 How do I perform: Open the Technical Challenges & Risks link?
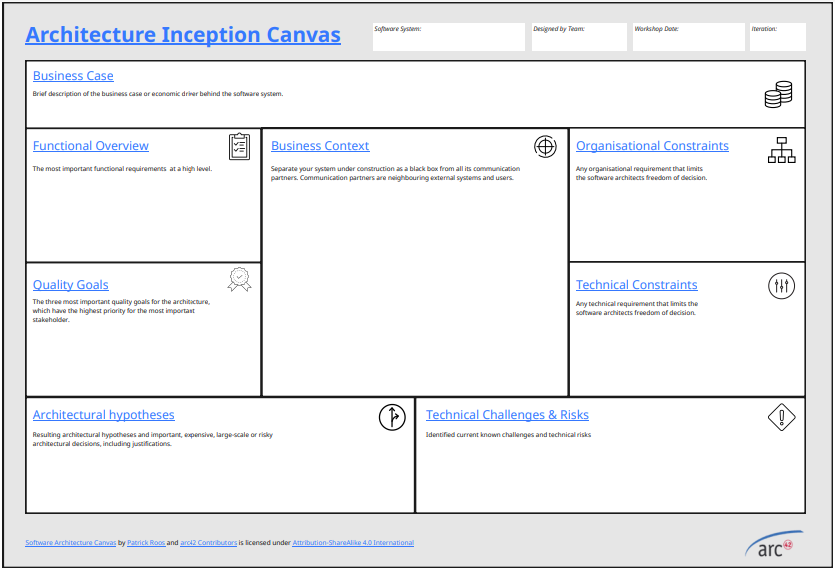(507, 414)
